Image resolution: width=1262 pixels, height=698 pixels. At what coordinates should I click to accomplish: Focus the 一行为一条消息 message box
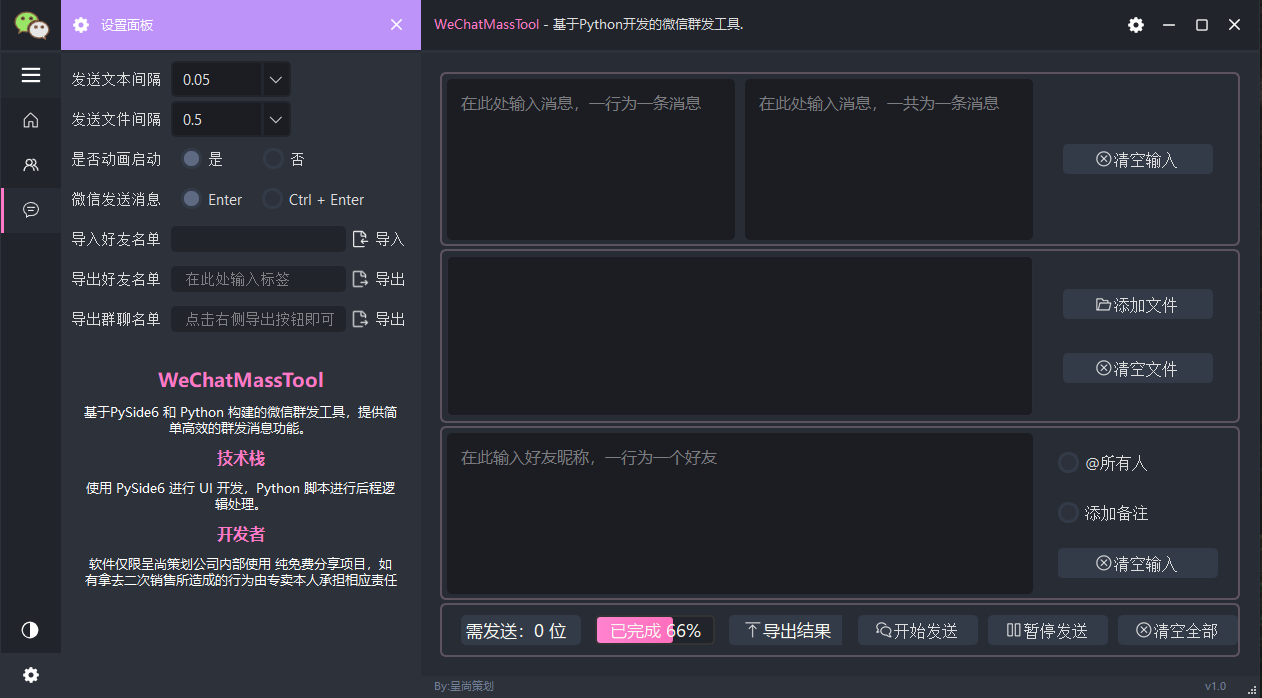coord(591,160)
